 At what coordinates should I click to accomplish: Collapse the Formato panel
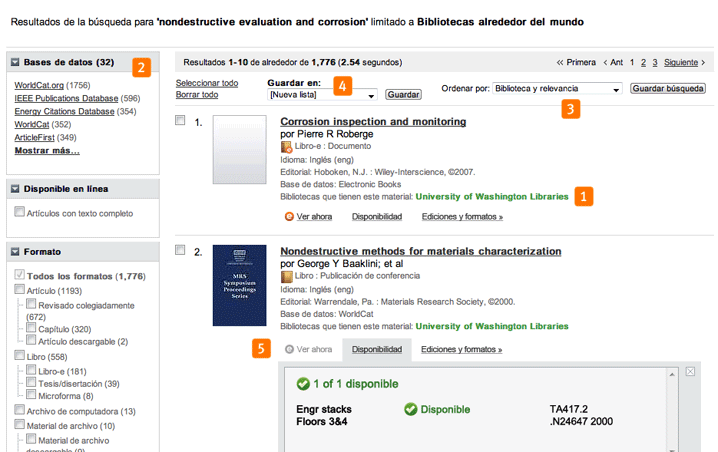pyautogui.click(x=16, y=251)
